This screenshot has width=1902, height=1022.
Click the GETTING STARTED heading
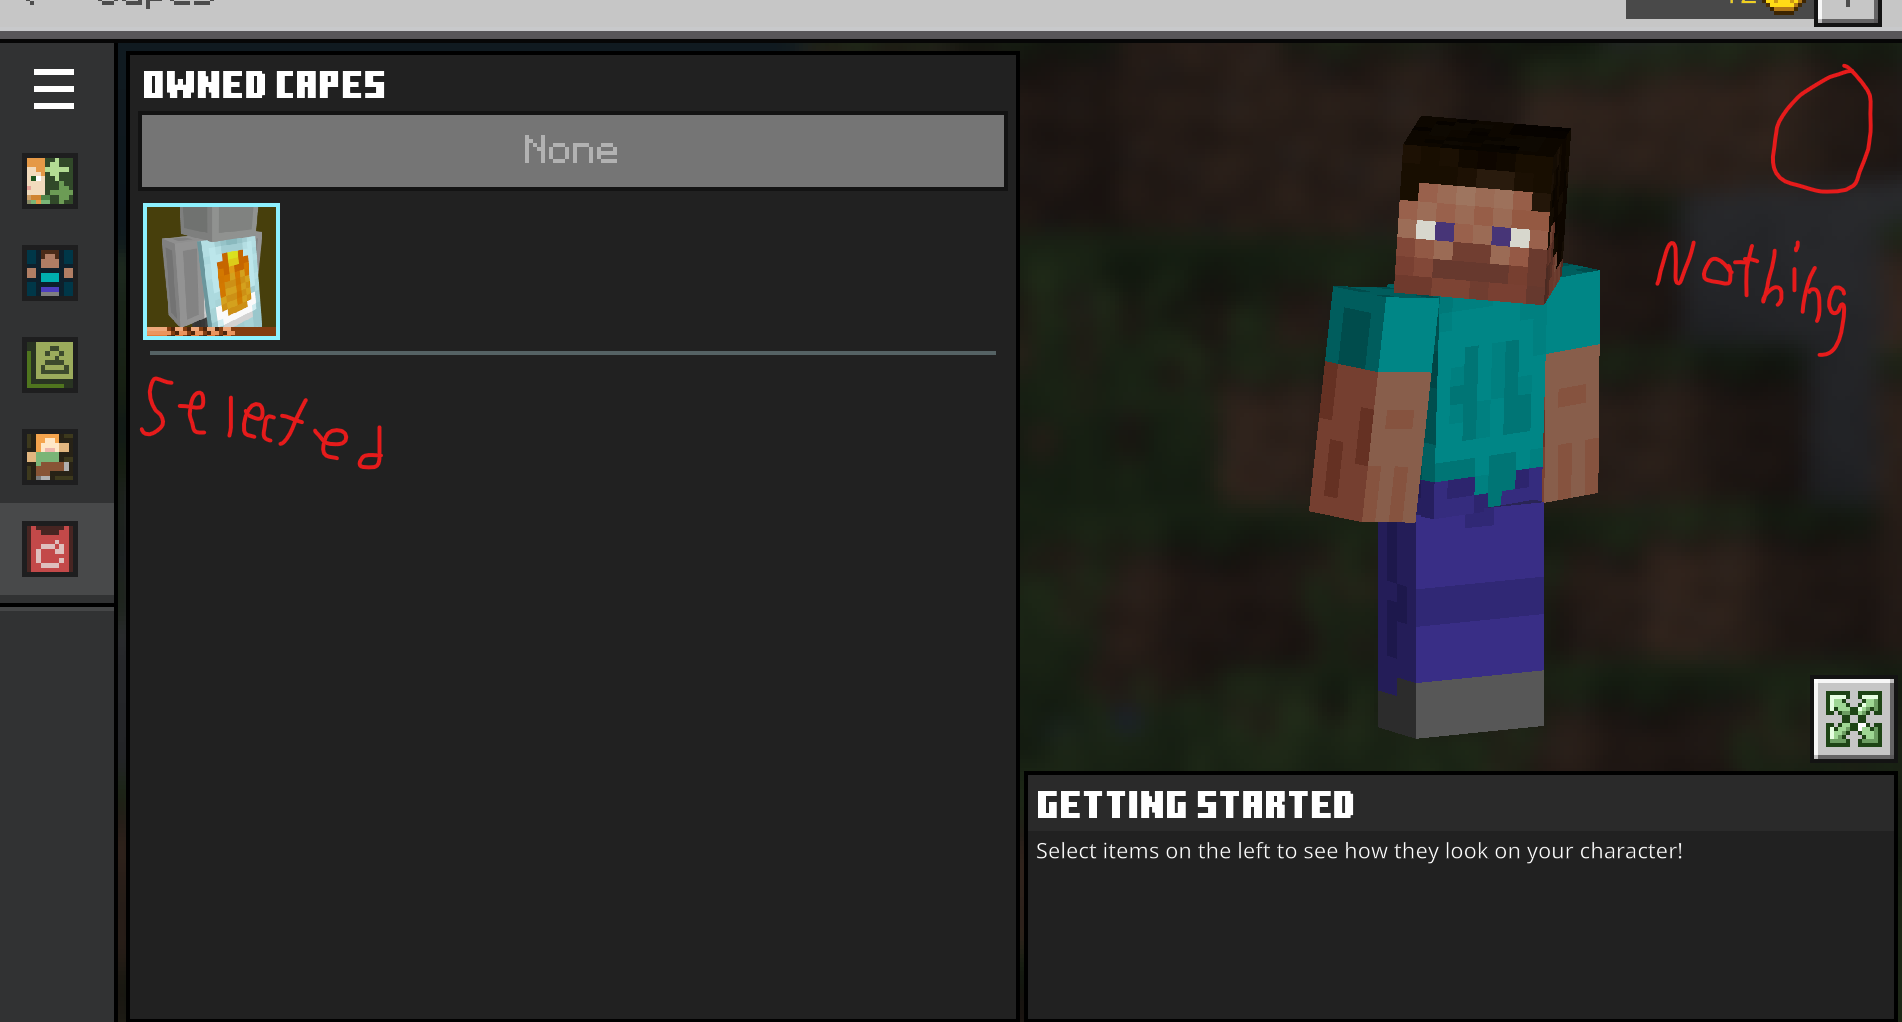click(1195, 805)
